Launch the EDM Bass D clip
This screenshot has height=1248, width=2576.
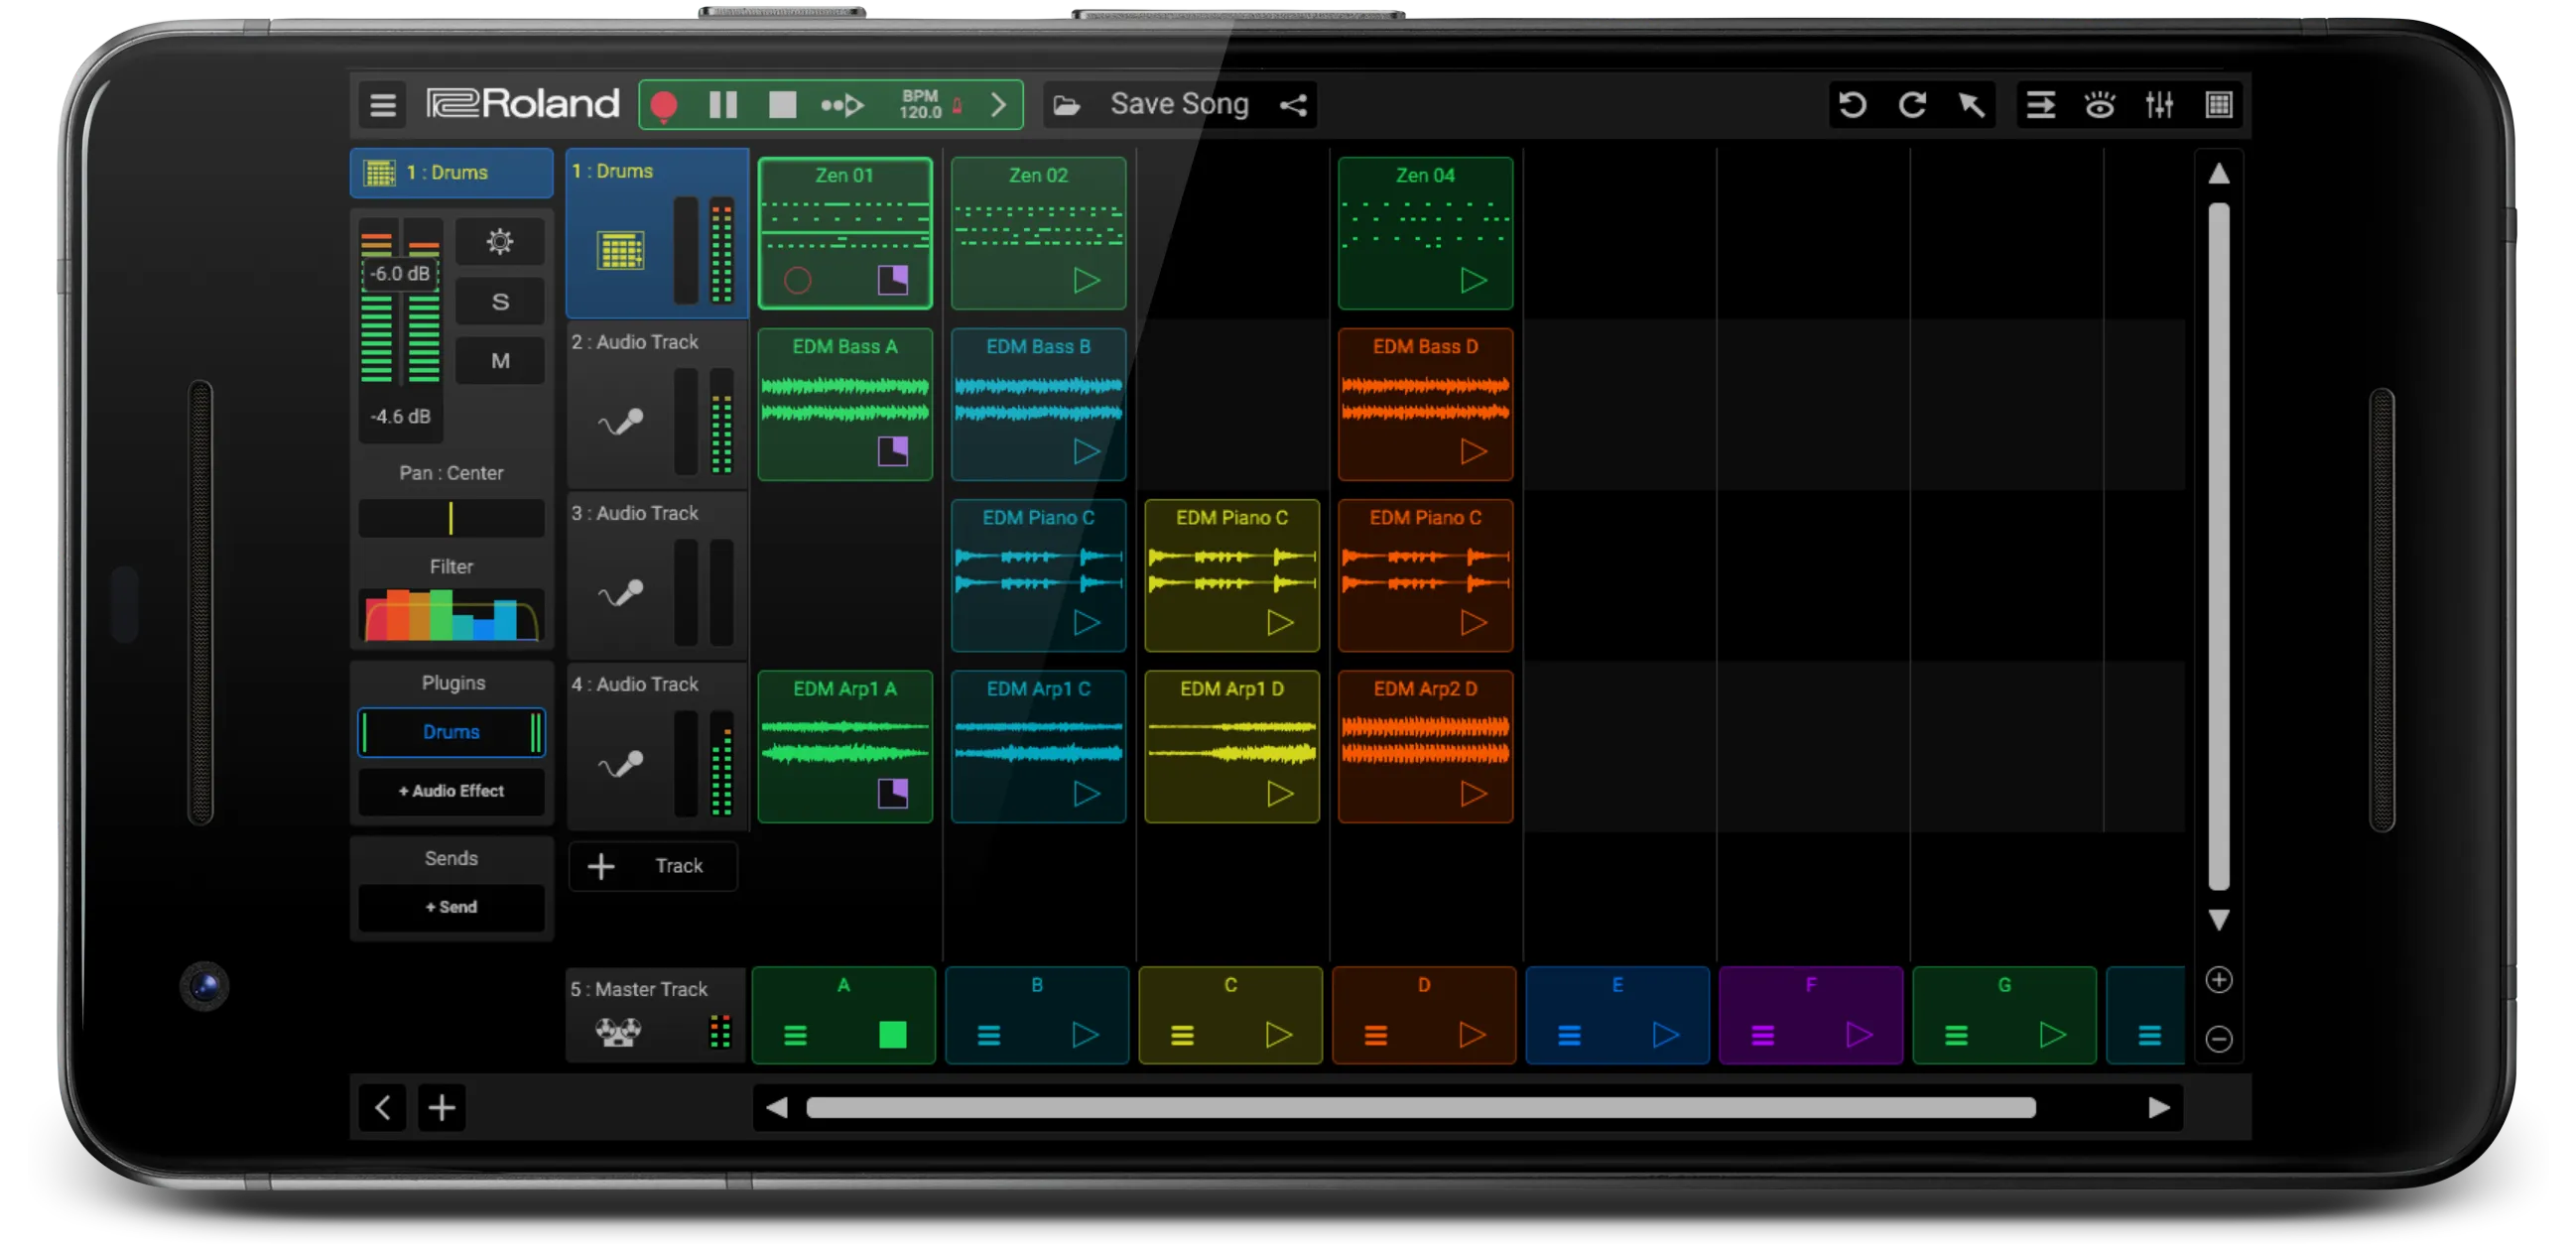click(1472, 452)
